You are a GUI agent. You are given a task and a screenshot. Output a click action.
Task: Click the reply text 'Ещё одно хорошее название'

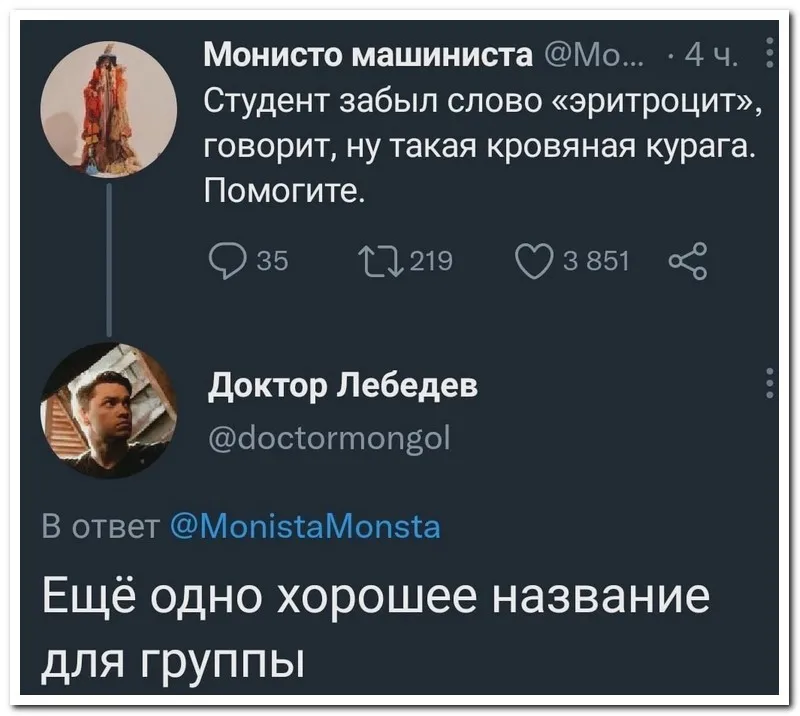pos(375,600)
